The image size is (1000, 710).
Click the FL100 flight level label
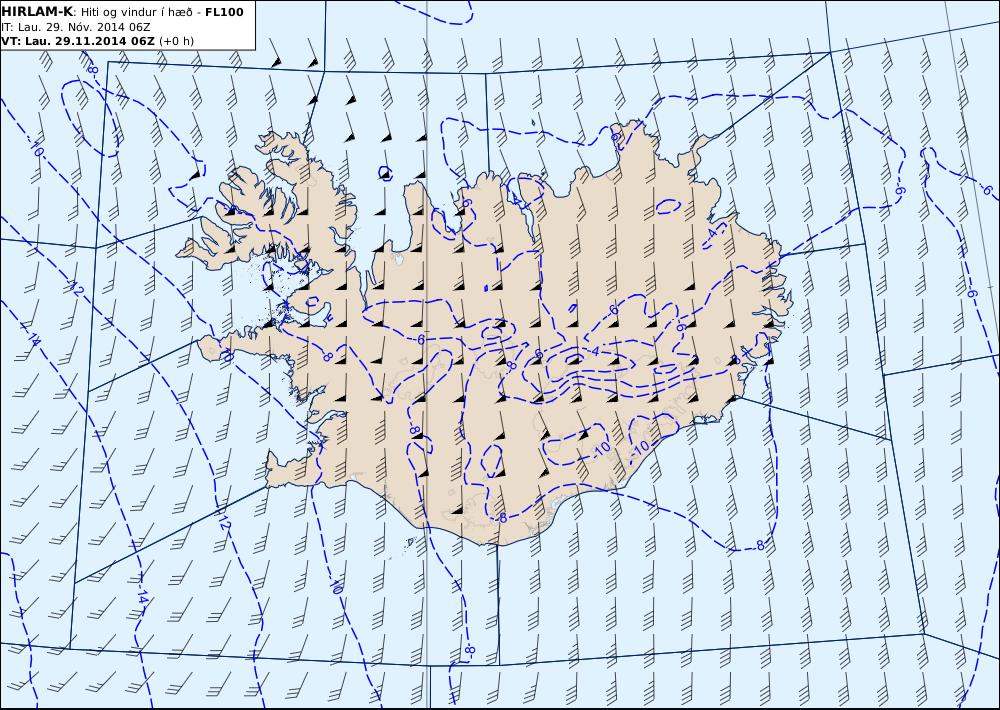[224, 12]
